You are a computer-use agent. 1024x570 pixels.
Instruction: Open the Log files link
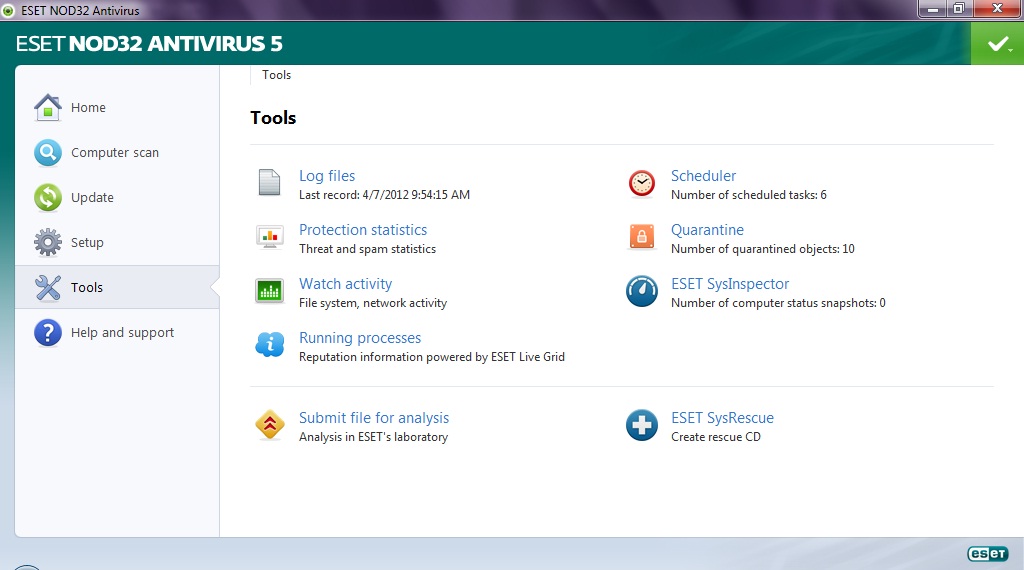(x=327, y=176)
